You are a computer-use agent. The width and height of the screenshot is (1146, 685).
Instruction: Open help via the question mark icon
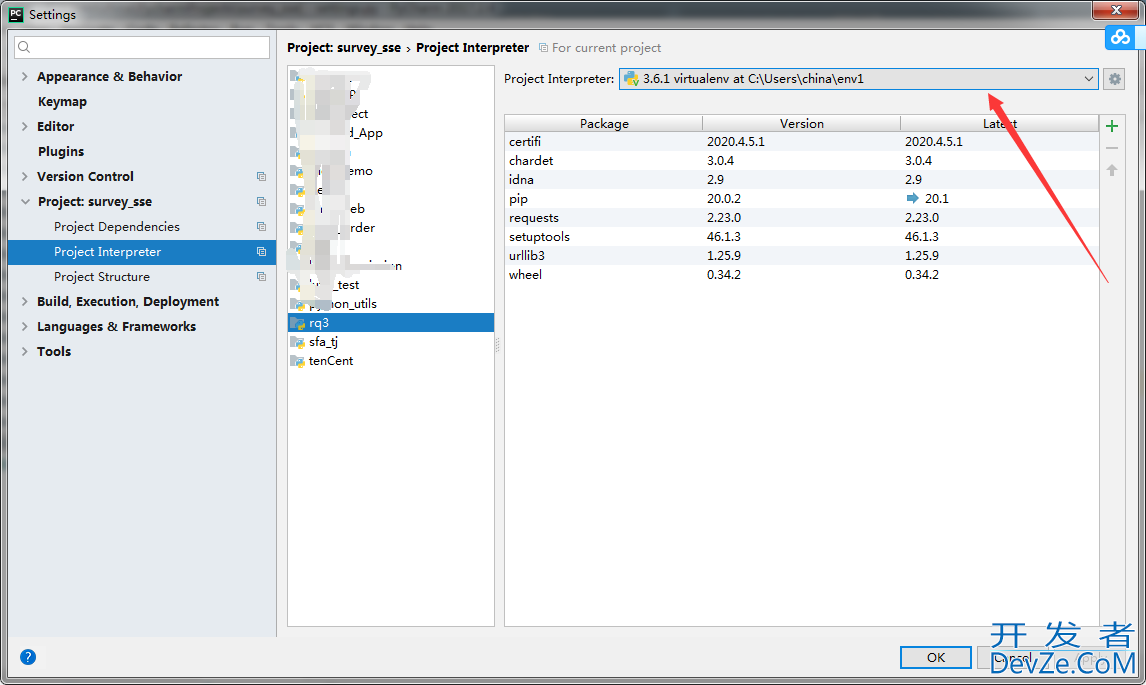click(x=28, y=656)
